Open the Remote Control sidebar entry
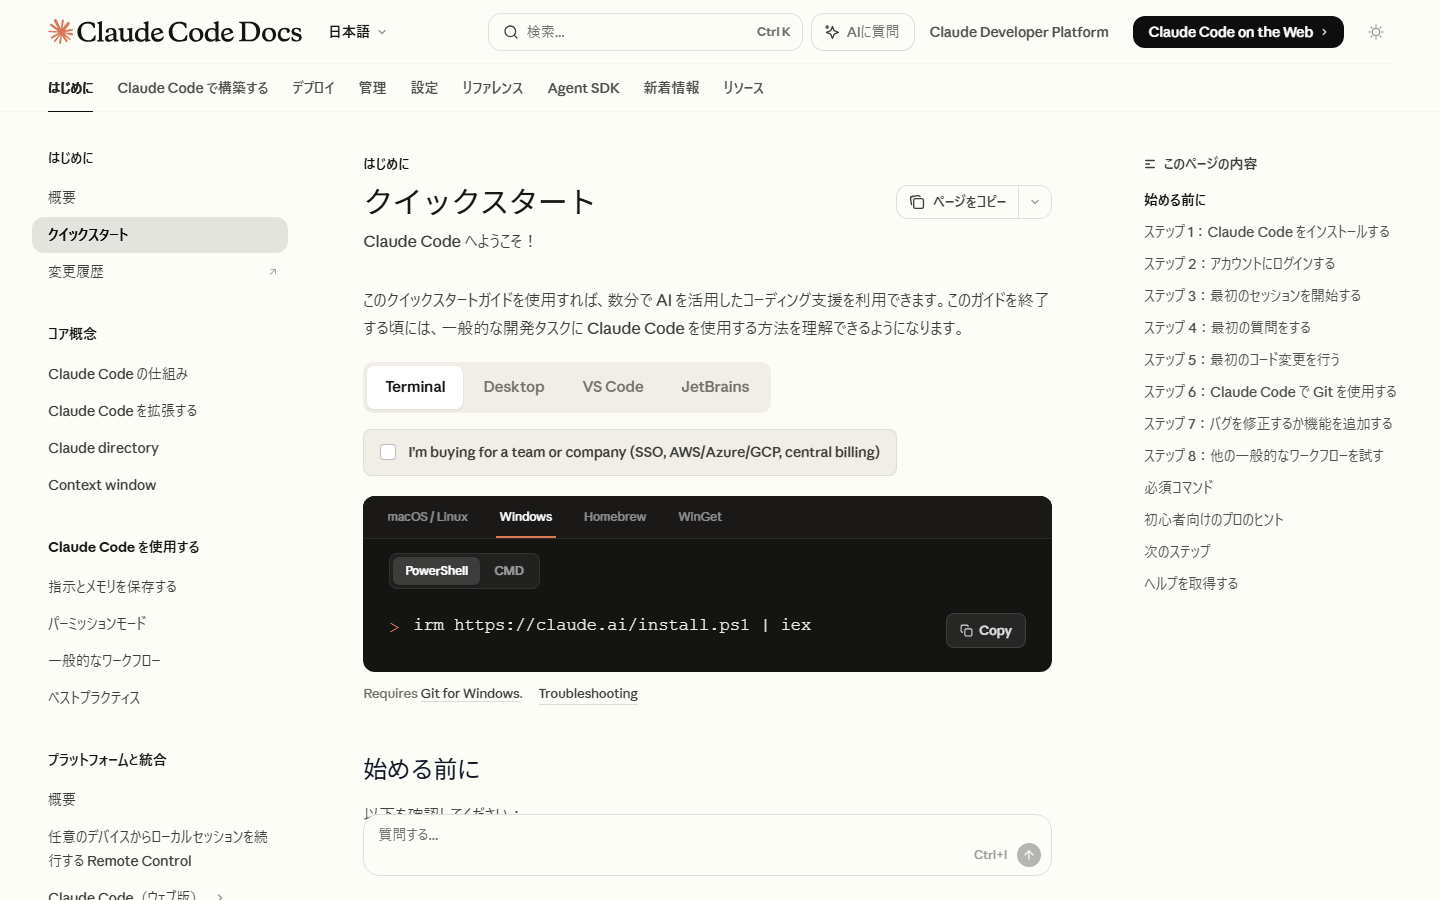Screen dimensions: 1440x900 (160, 849)
